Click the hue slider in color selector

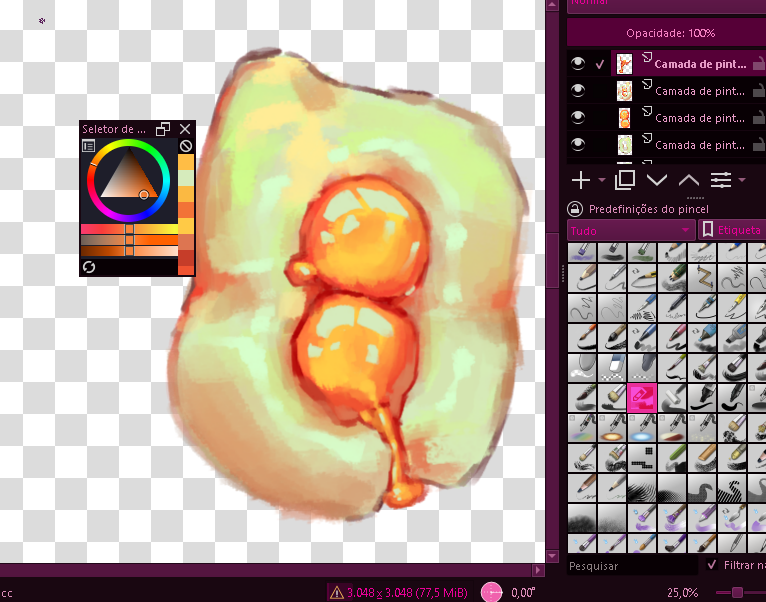pyautogui.click(x=129, y=229)
